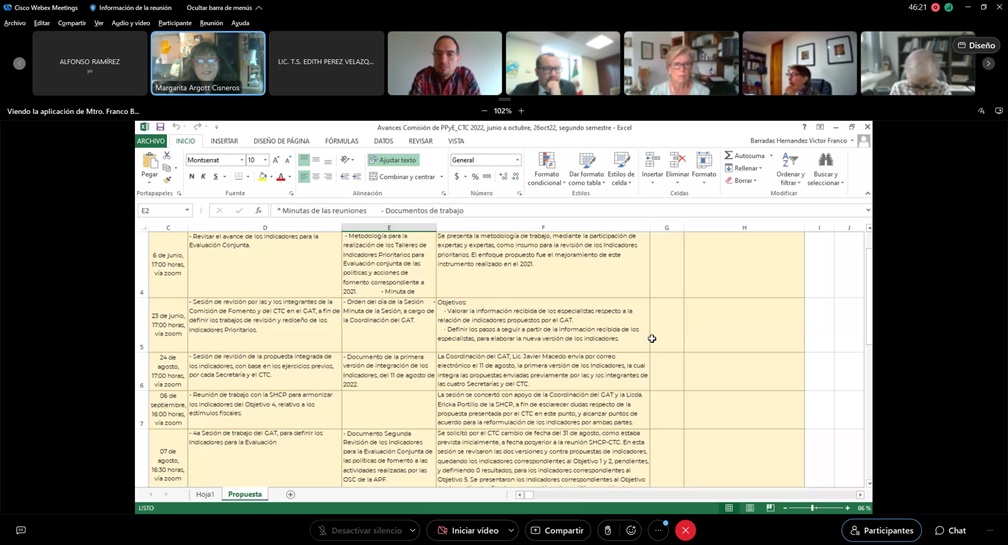This screenshot has height=545, width=1008.
Task: Toggle Desactivar silencio microphone button
Action: pos(359,530)
